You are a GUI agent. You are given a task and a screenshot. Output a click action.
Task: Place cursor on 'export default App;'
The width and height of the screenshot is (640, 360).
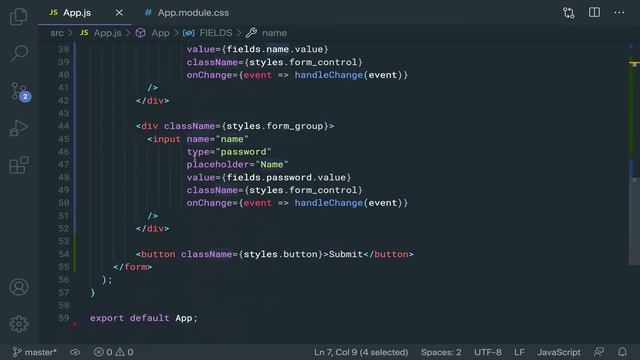tap(144, 318)
